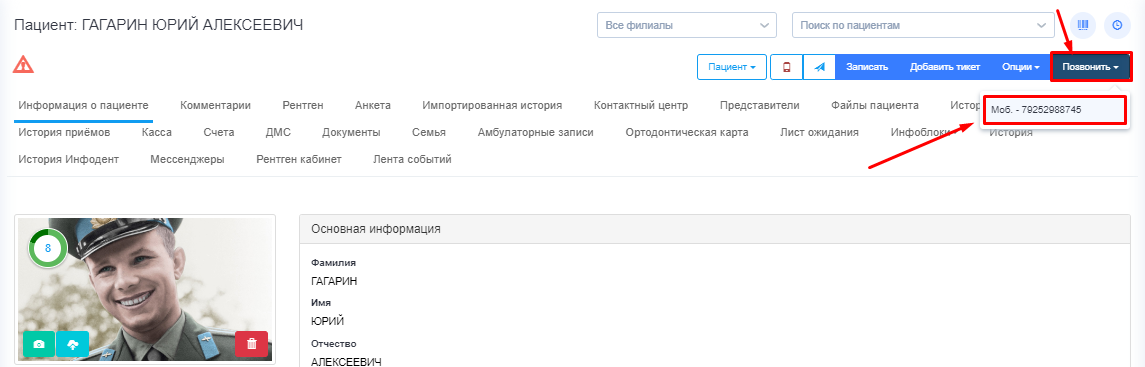The image size is (1145, 367).
Task: Open the clock history icon
Action: coord(1117,25)
